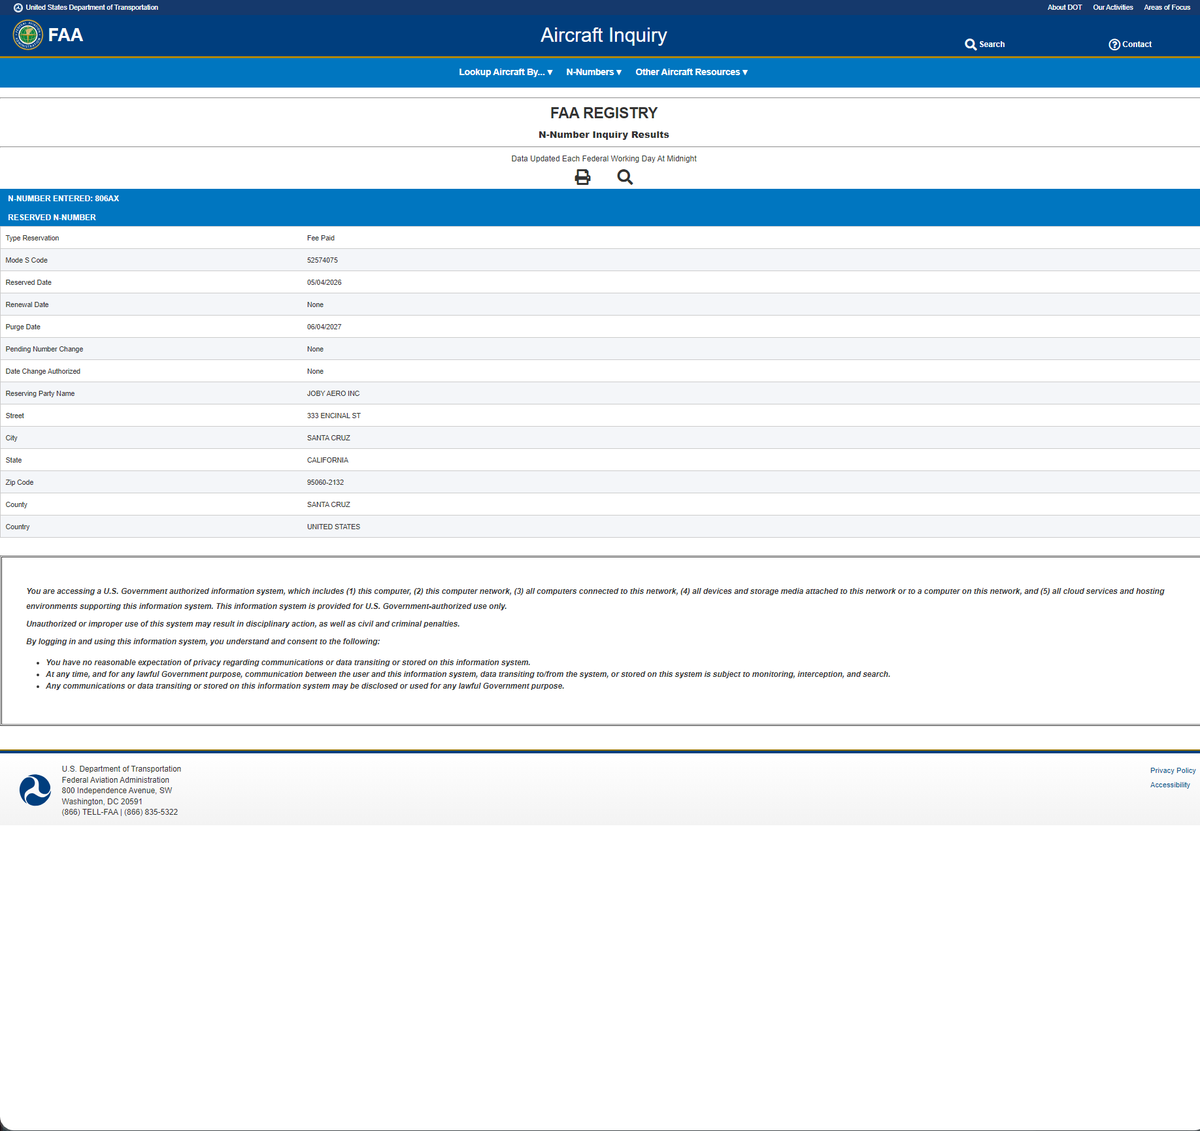Click the 800 Independence Avenue, SW address
1200x1131 pixels.
point(117,790)
